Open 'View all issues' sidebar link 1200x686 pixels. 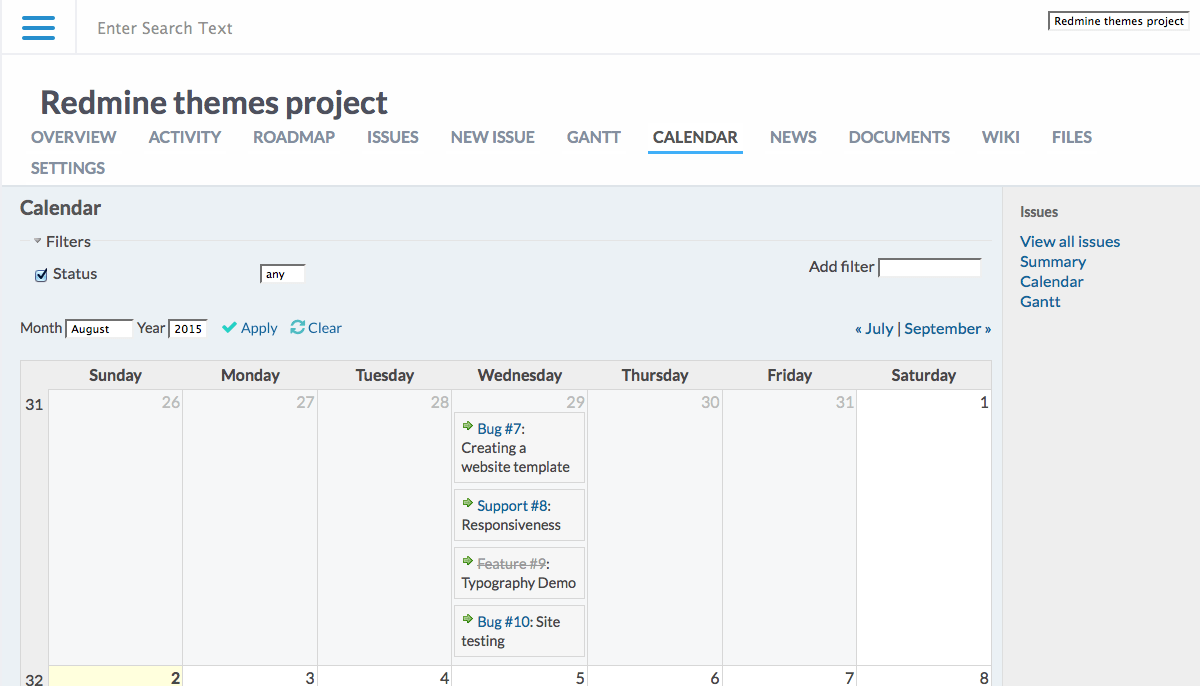[x=1070, y=241]
